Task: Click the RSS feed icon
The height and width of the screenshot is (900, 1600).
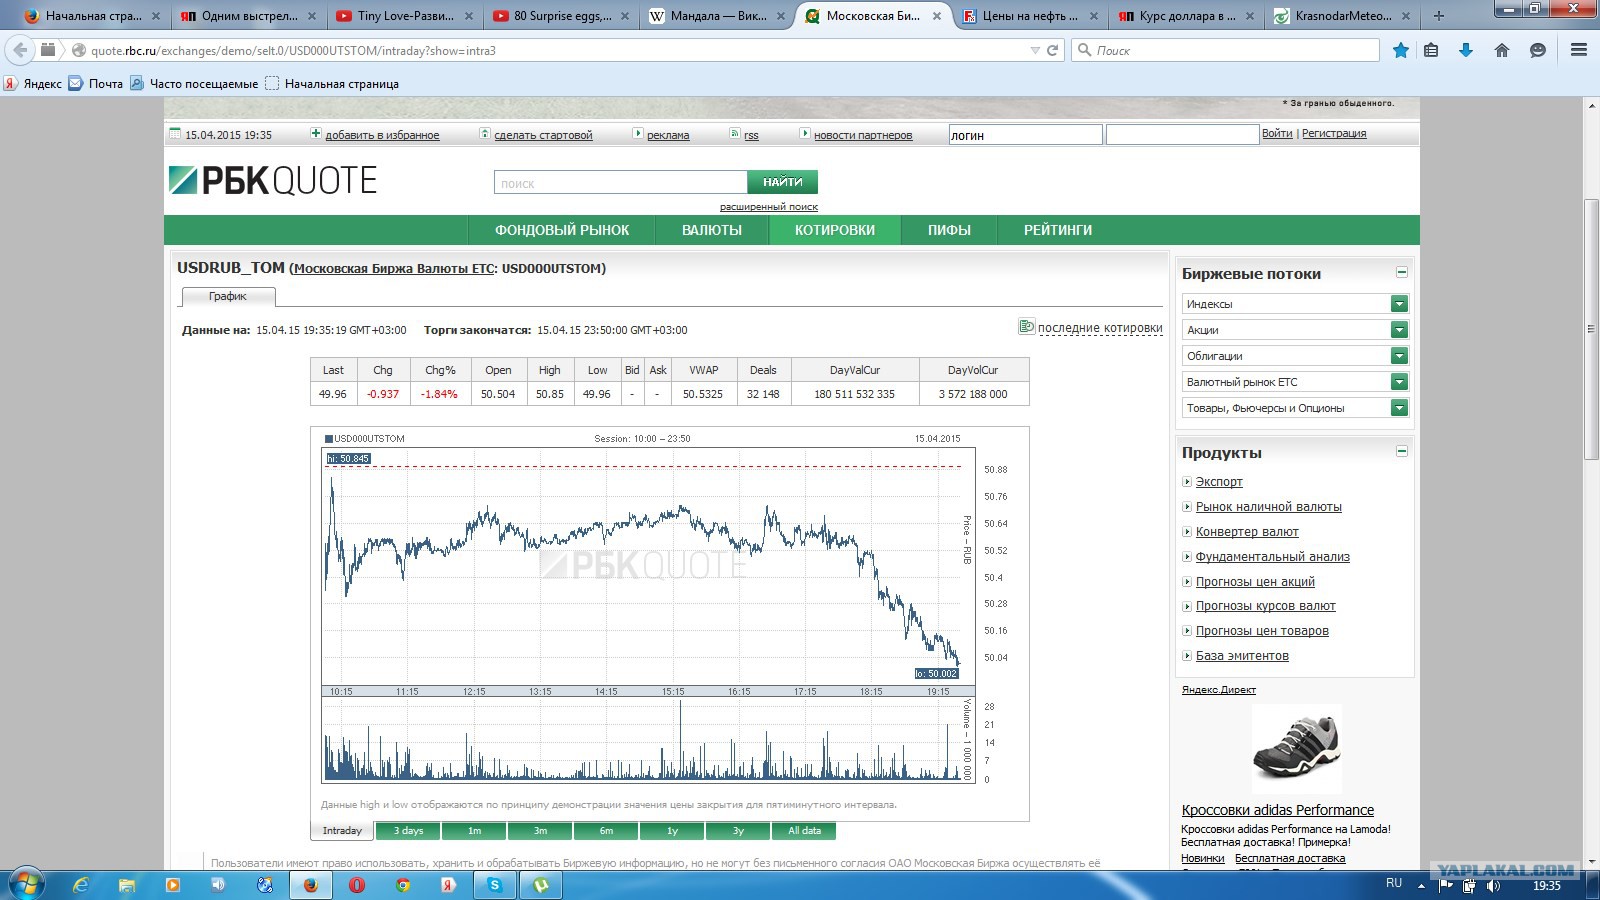Action: tap(735, 134)
